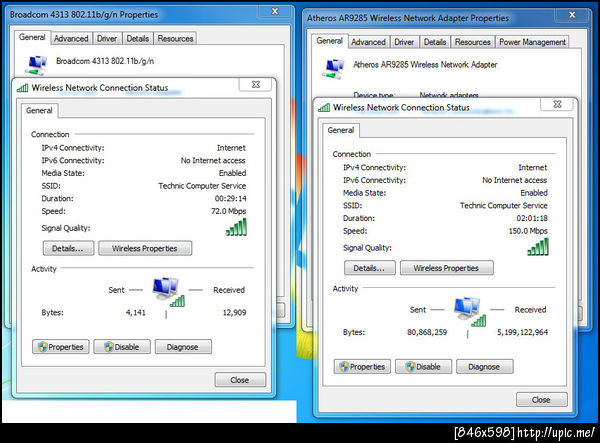The width and height of the screenshot is (600, 443).
Task: Click 'No Internet access' IPv6 value in left window
Action: [213, 161]
